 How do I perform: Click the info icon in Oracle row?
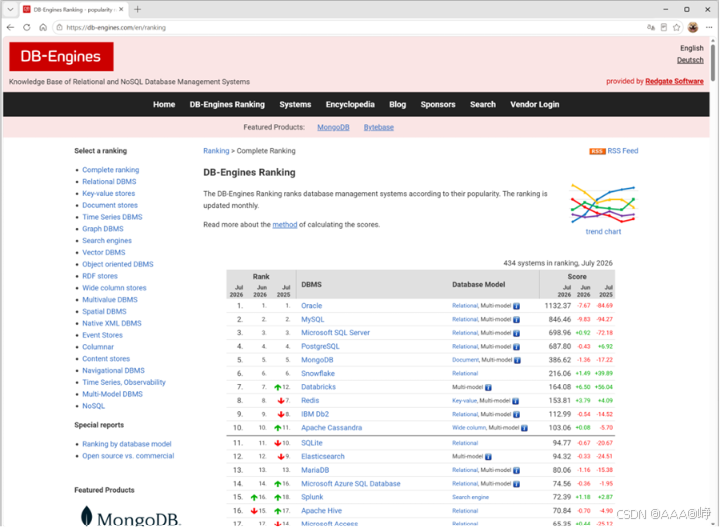517,306
